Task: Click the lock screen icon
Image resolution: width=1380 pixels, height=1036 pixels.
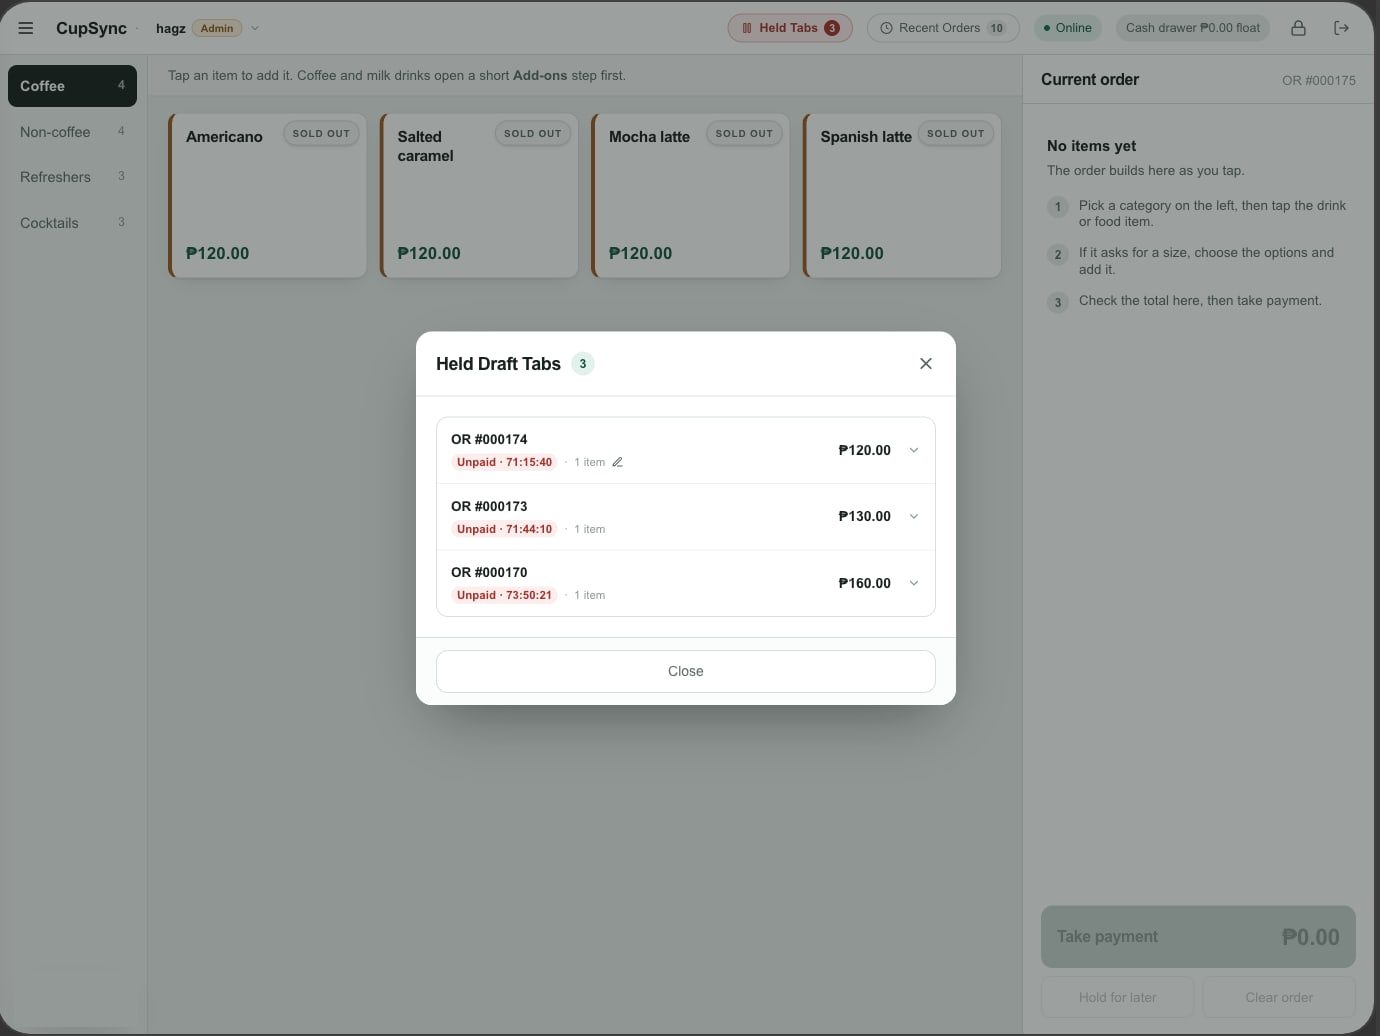Action: click(1298, 28)
